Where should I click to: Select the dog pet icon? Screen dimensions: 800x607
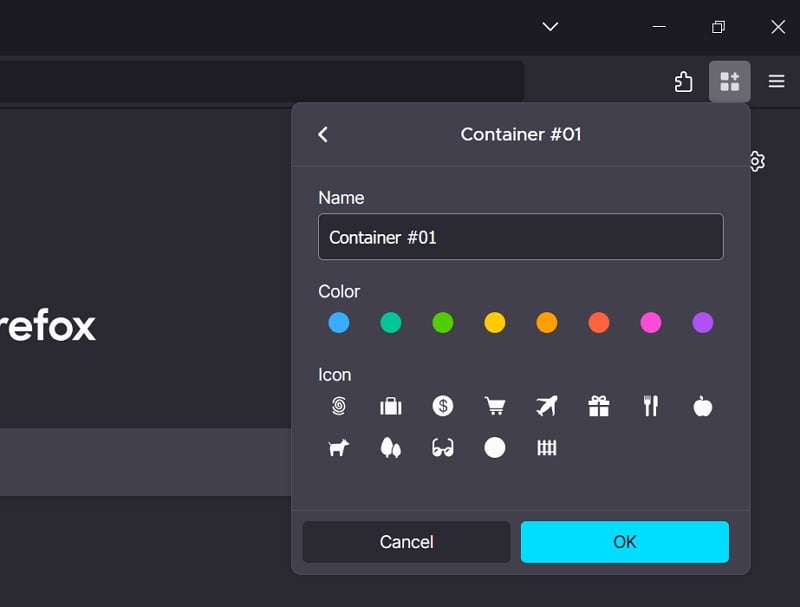[339, 448]
